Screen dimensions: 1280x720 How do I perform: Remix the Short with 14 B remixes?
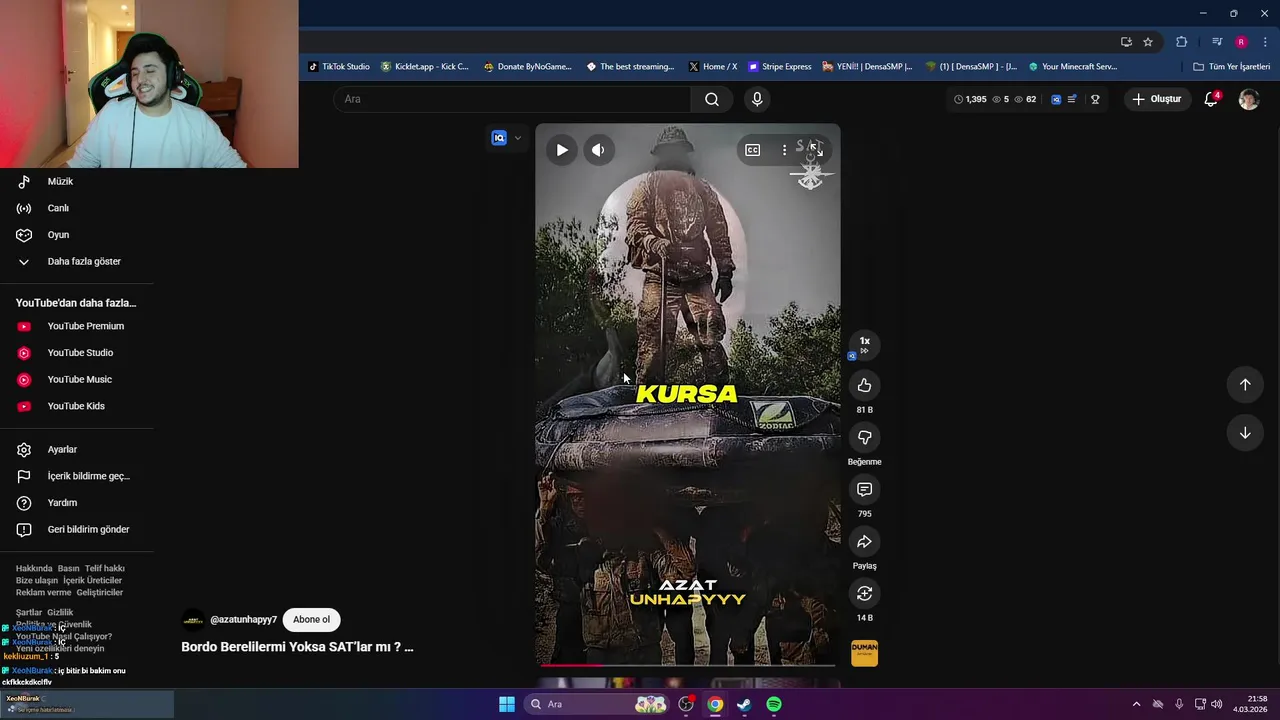864,593
